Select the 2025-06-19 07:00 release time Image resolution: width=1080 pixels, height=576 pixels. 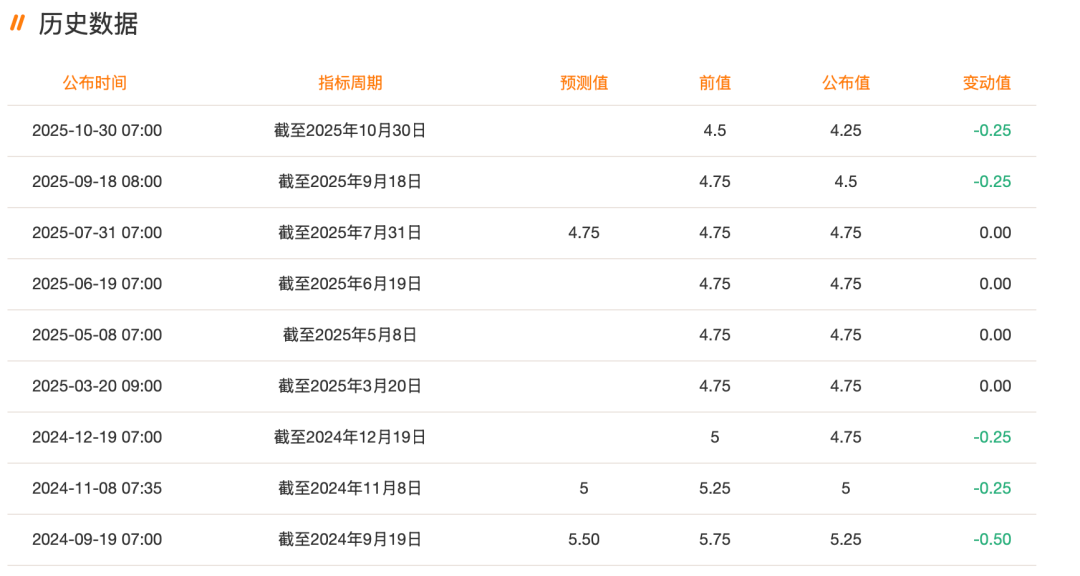click(97, 284)
